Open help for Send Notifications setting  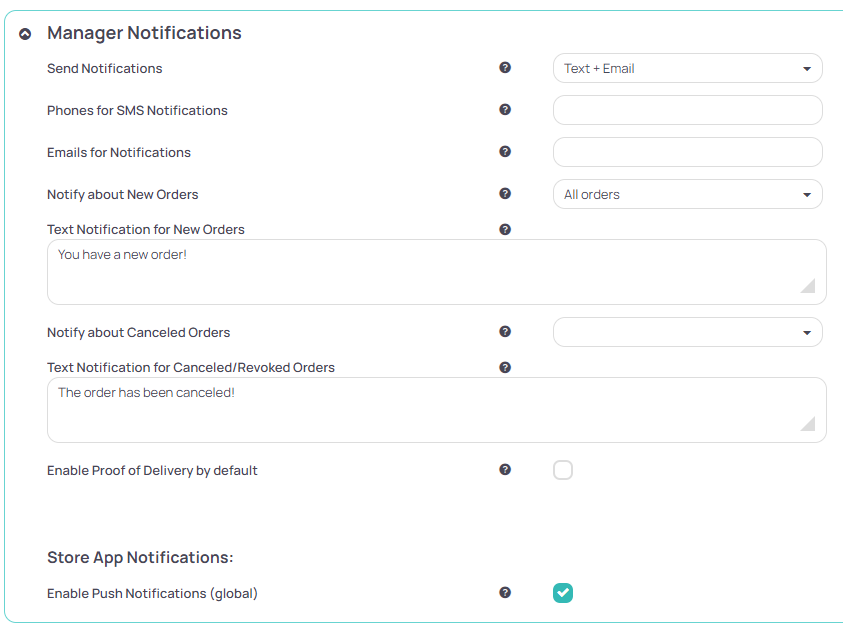coord(505,68)
